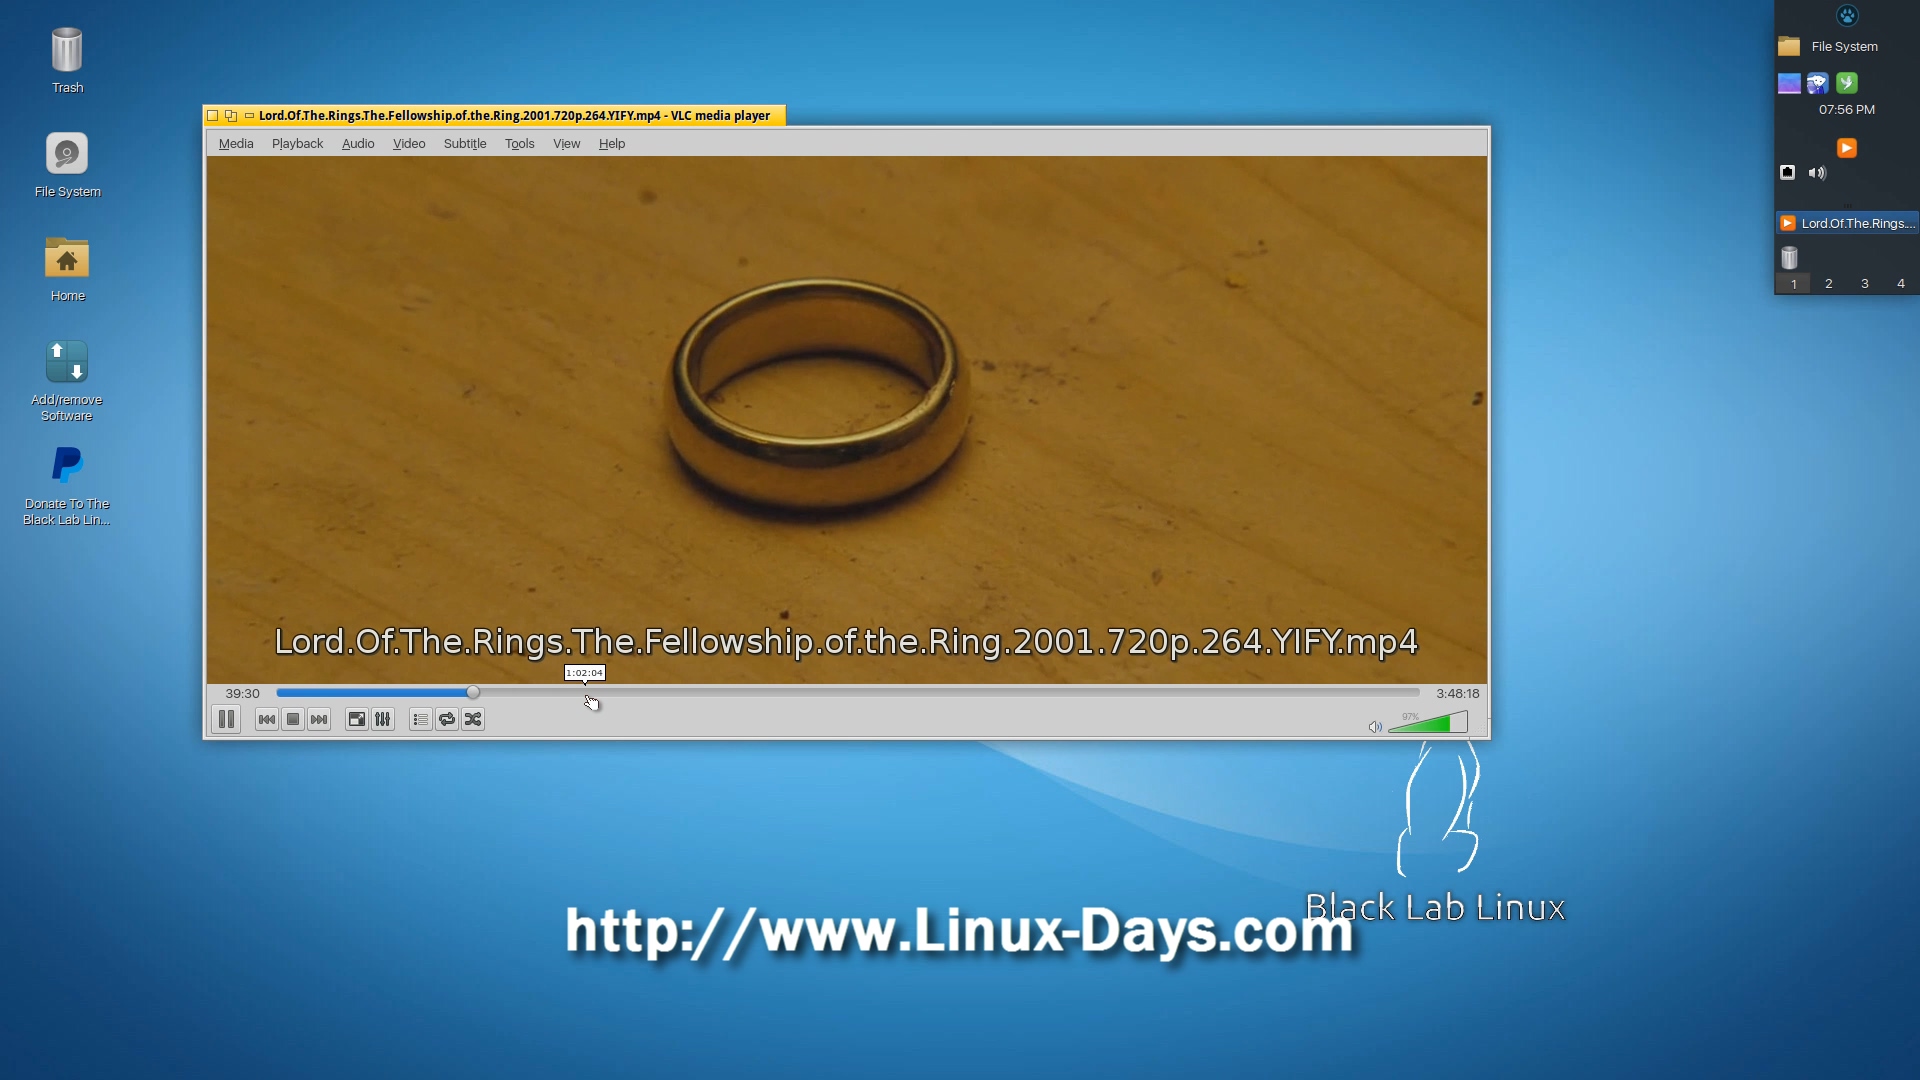Select the File System desktop icon
Screen dimensions: 1920x1080
point(67,165)
